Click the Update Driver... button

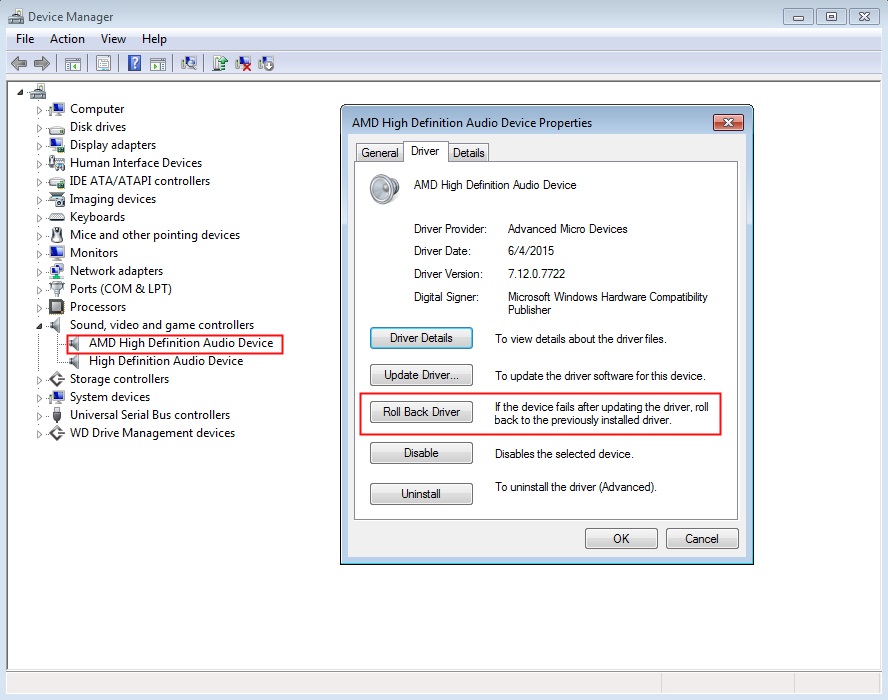[421, 375]
